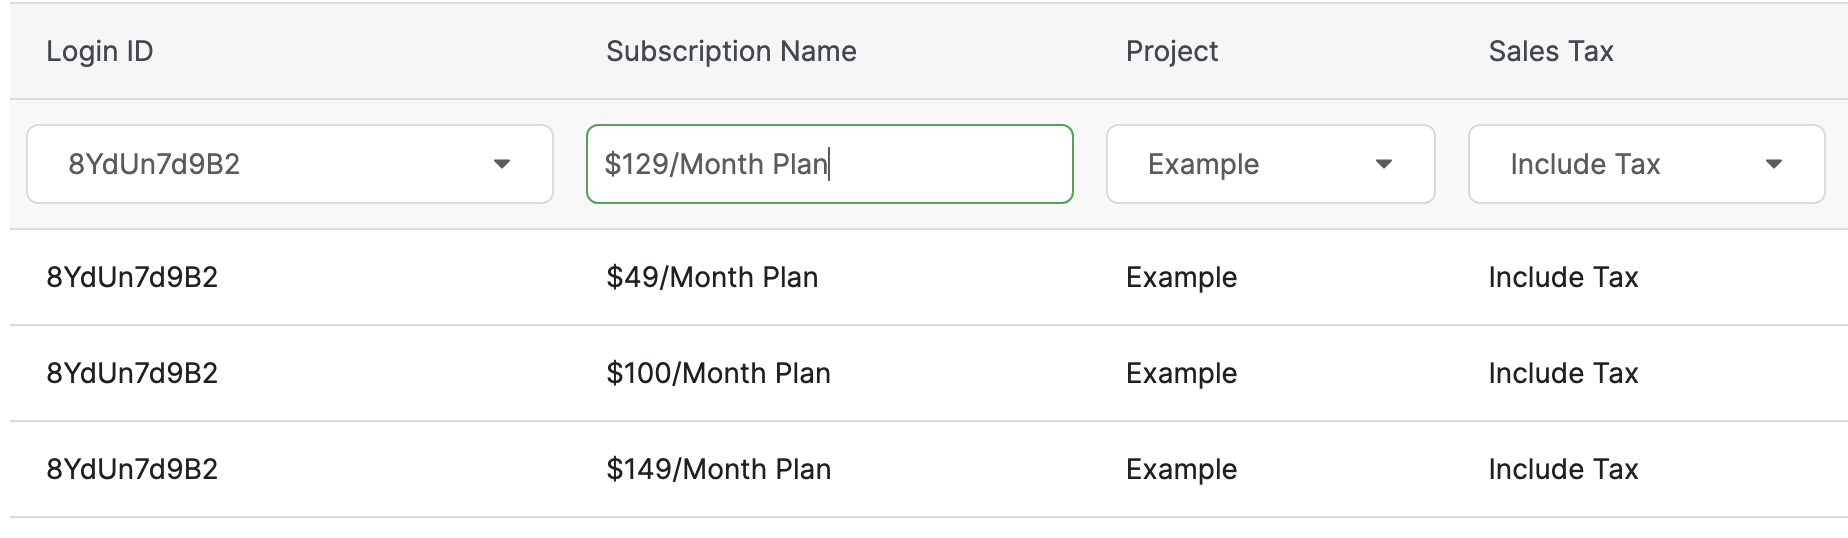Open the Project filter dropdown showing Example
This screenshot has height=538, width=1848.
[x=1270, y=164]
